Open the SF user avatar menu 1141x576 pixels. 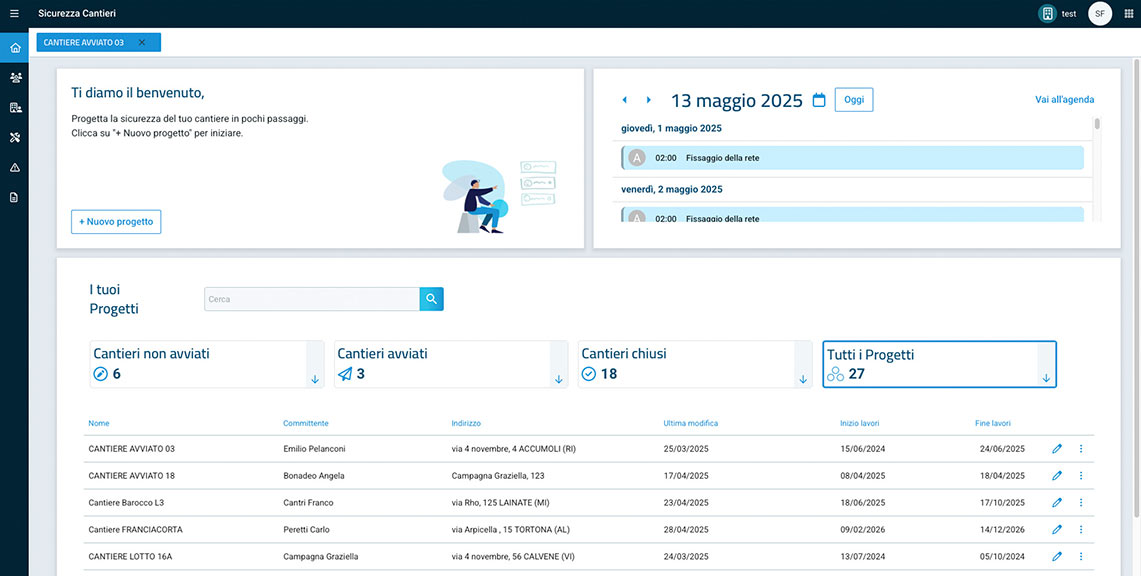[x=1100, y=14]
